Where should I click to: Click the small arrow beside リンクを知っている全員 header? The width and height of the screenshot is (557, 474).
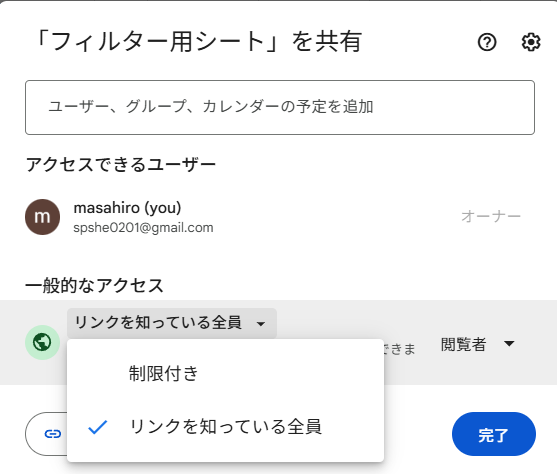[x=261, y=324]
